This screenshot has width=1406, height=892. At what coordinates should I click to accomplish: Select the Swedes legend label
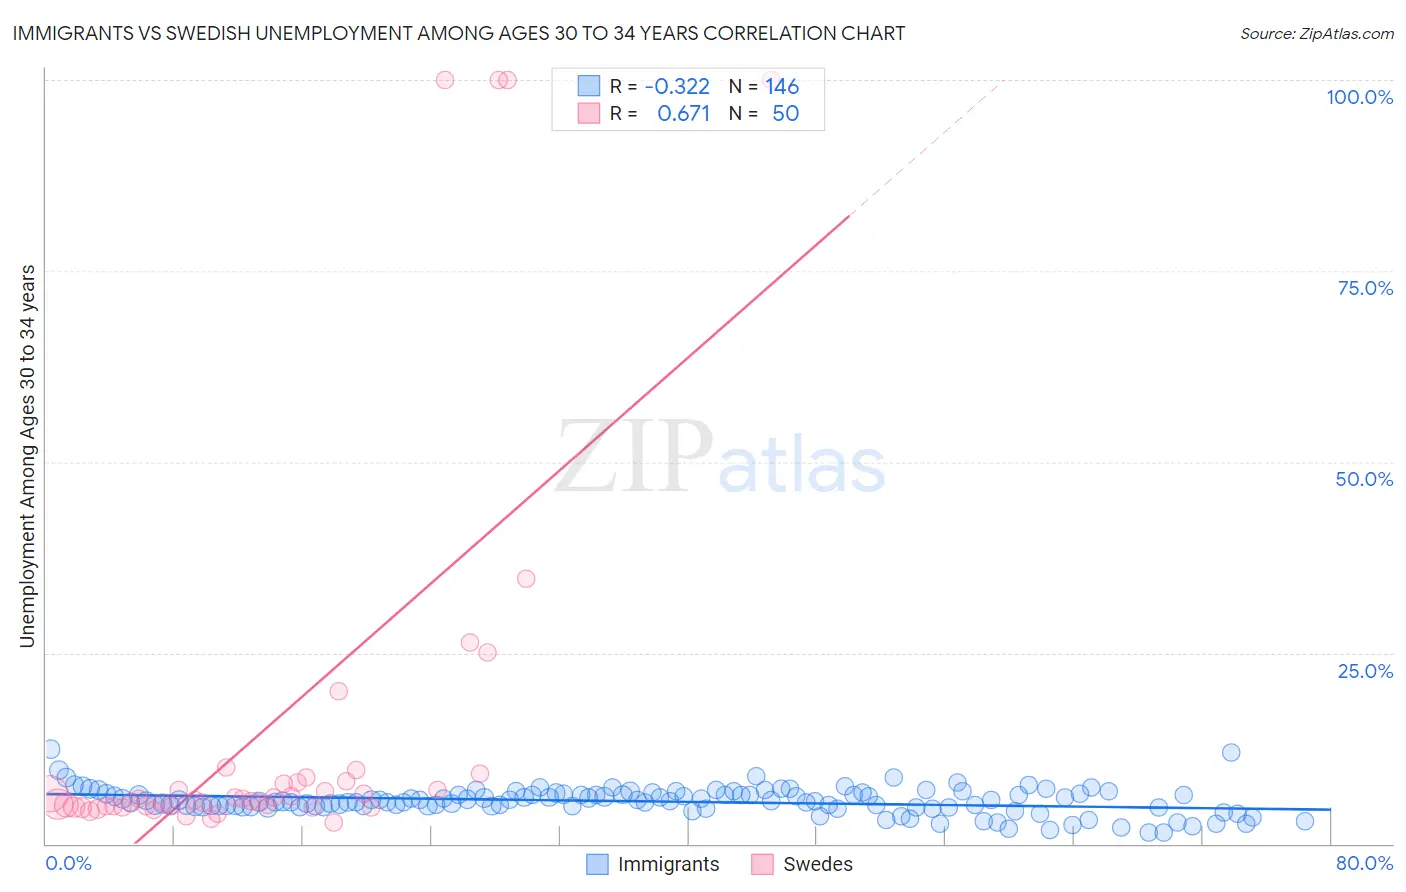(818, 864)
